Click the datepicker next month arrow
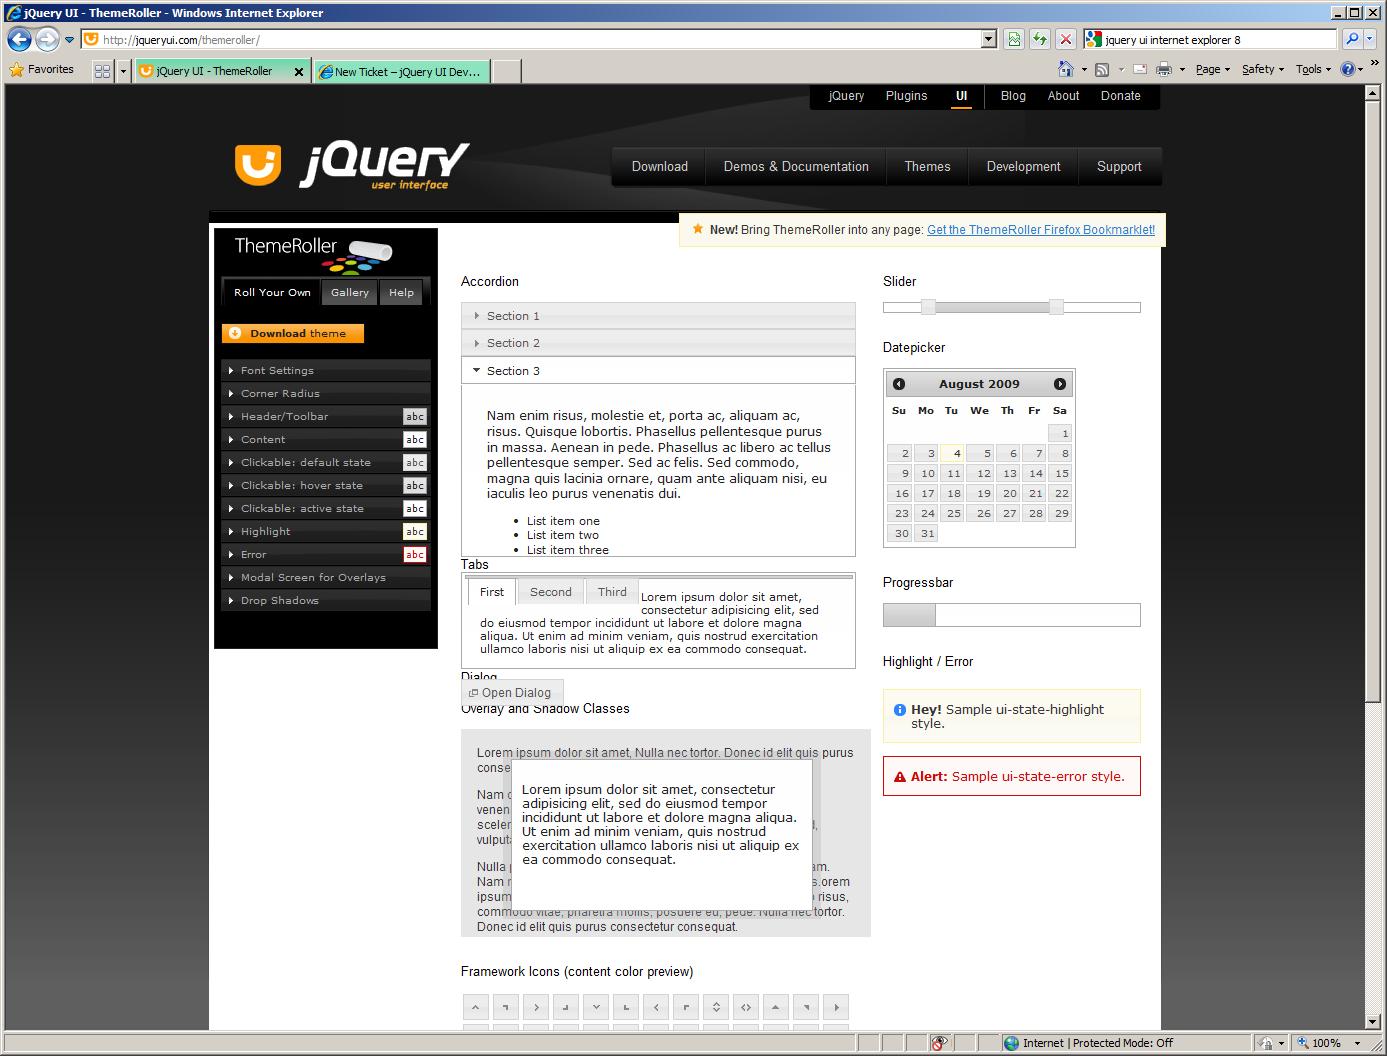The height and width of the screenshot is (1056, 1387). tap(1060, 384)
